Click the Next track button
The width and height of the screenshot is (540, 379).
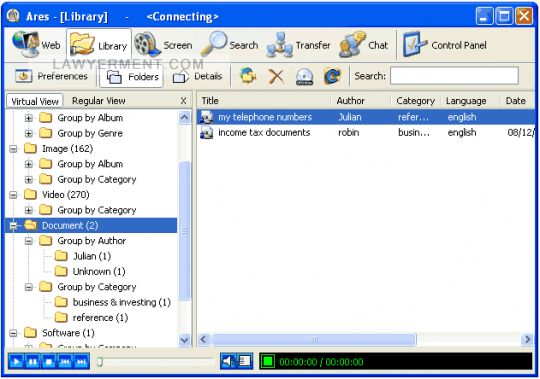(82, 362)
